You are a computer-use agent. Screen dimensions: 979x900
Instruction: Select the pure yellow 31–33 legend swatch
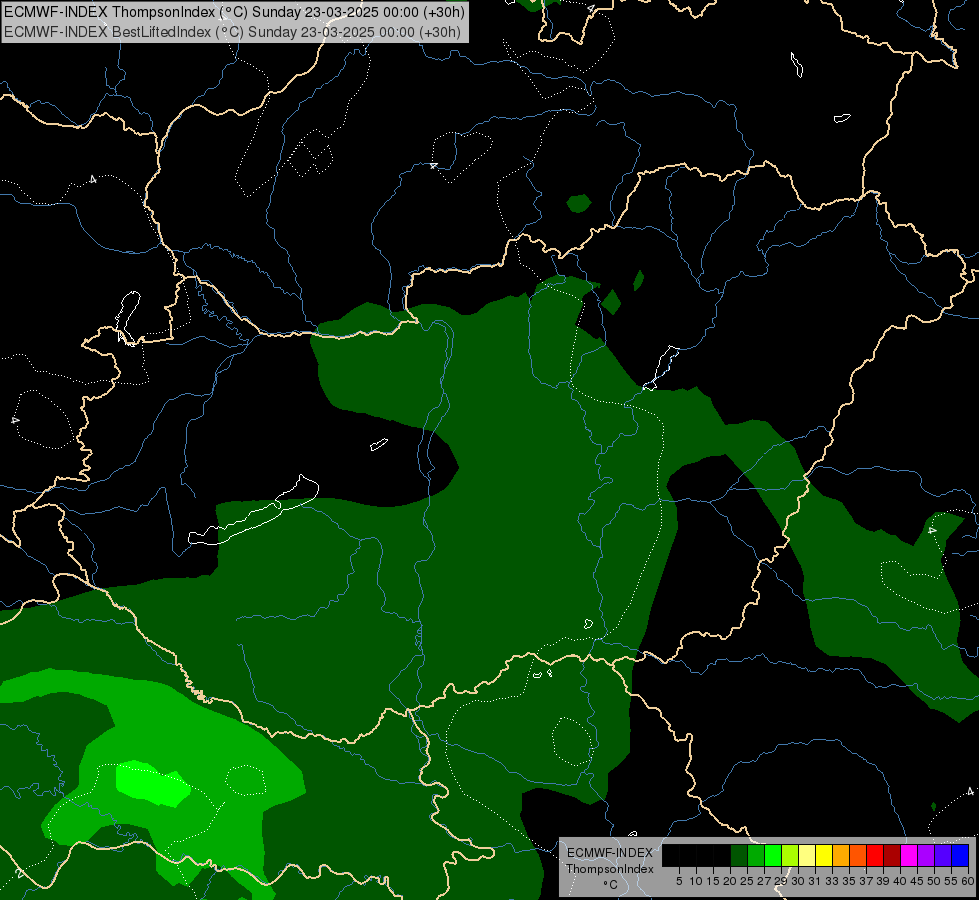pos(824,855)
